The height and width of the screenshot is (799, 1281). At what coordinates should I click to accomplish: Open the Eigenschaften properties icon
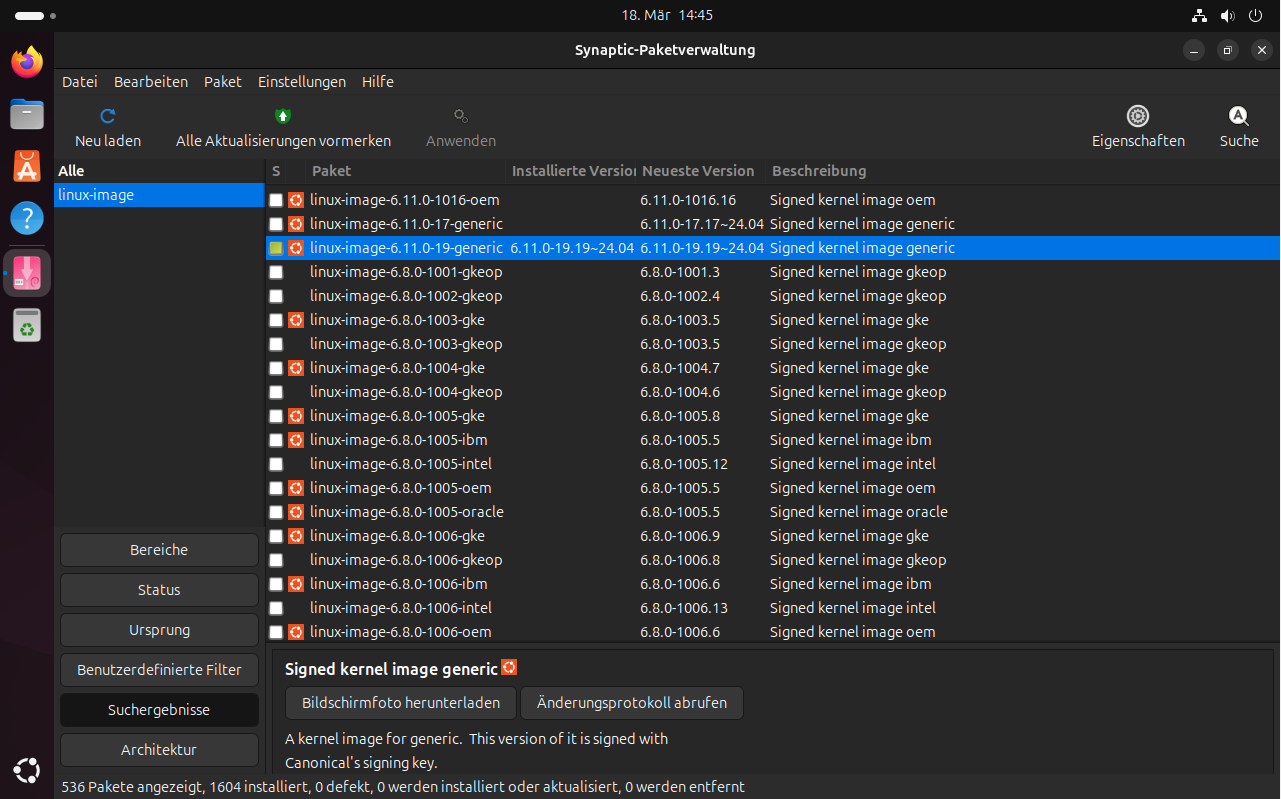tap(1138, 116)
